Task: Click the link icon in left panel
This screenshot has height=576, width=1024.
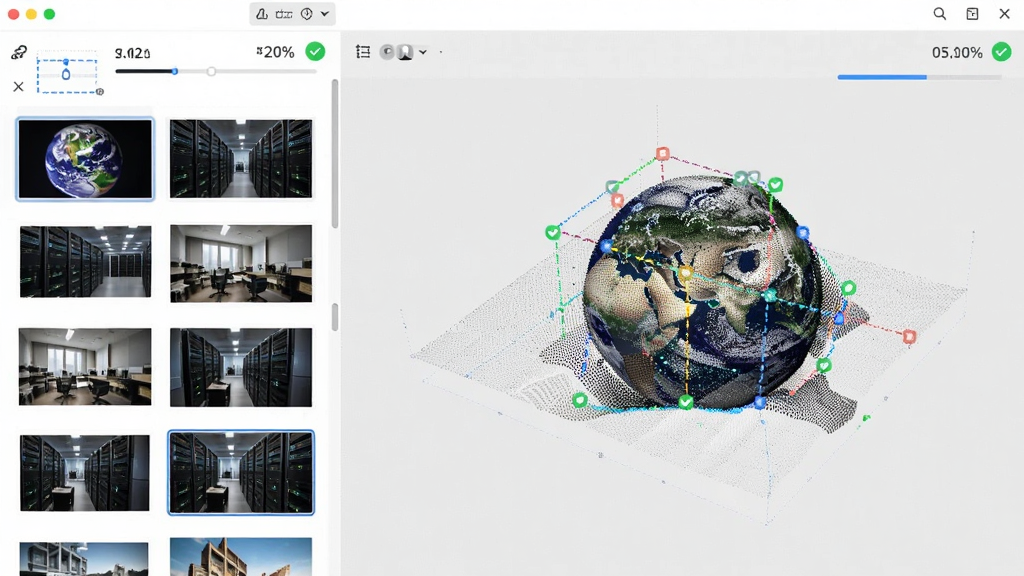Action: pos(19,52)
